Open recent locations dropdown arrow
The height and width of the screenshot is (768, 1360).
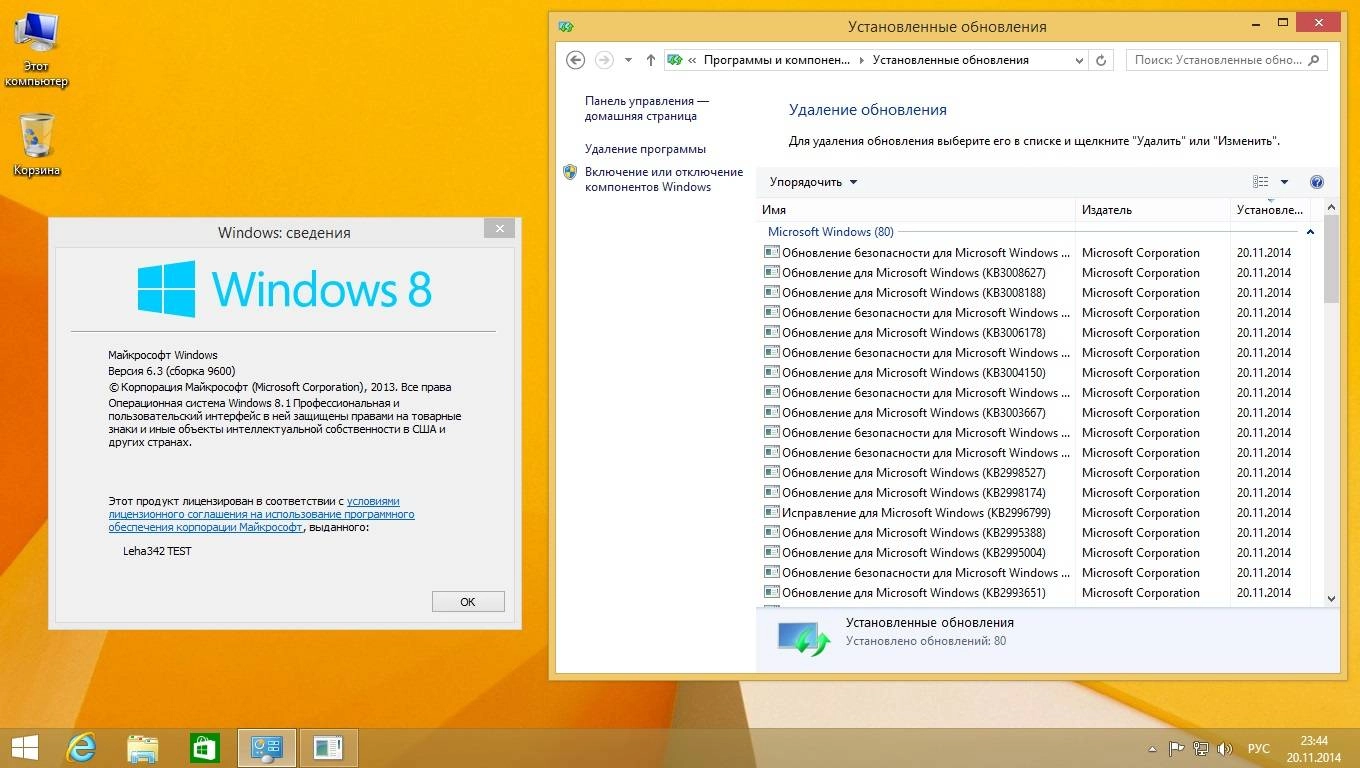click(x=628, y=60)
